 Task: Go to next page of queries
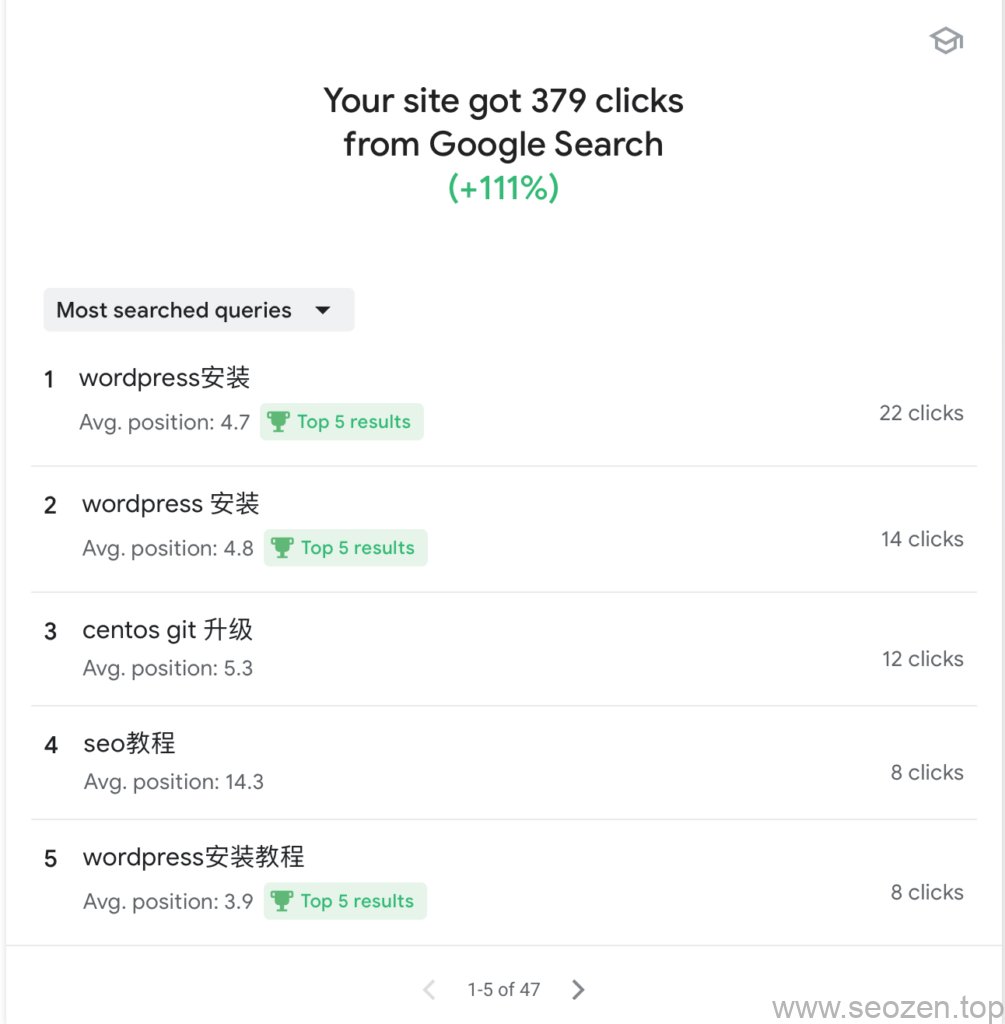pos(578,990)
